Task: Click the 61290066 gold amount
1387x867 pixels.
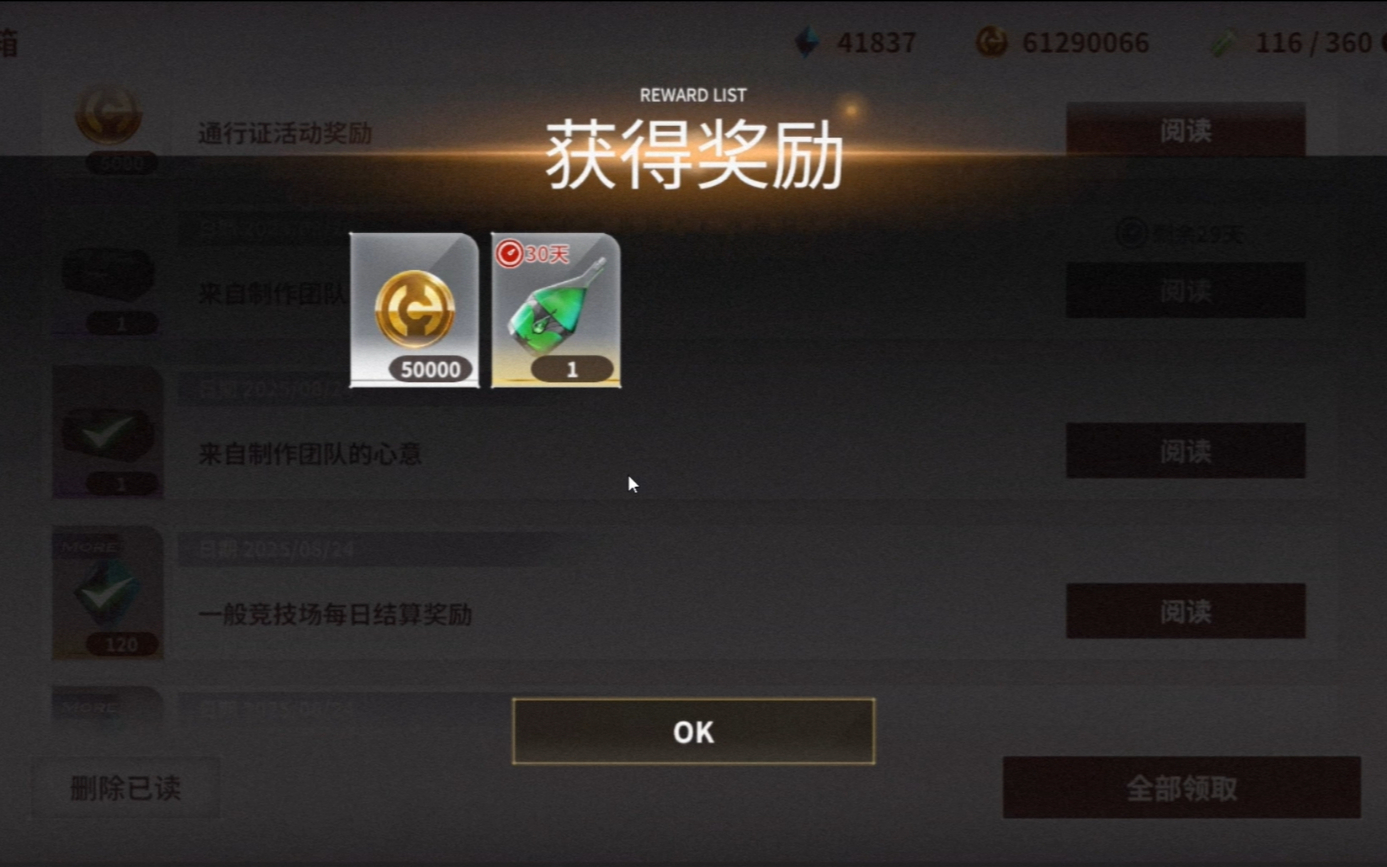Action: [x=1085, y=43]
